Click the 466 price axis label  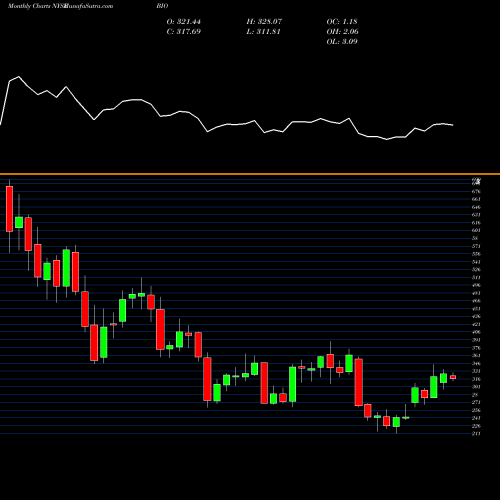pyautogui.click(x=476, y=301)
